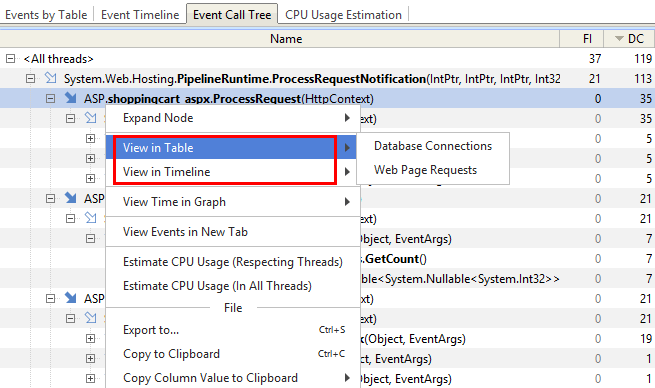This screenshot has height=388, width=655.
Task: Click the blue arrow icon on shoppingcart_aspx.ProcessRequest row
Action: click(x=71, y=98)
